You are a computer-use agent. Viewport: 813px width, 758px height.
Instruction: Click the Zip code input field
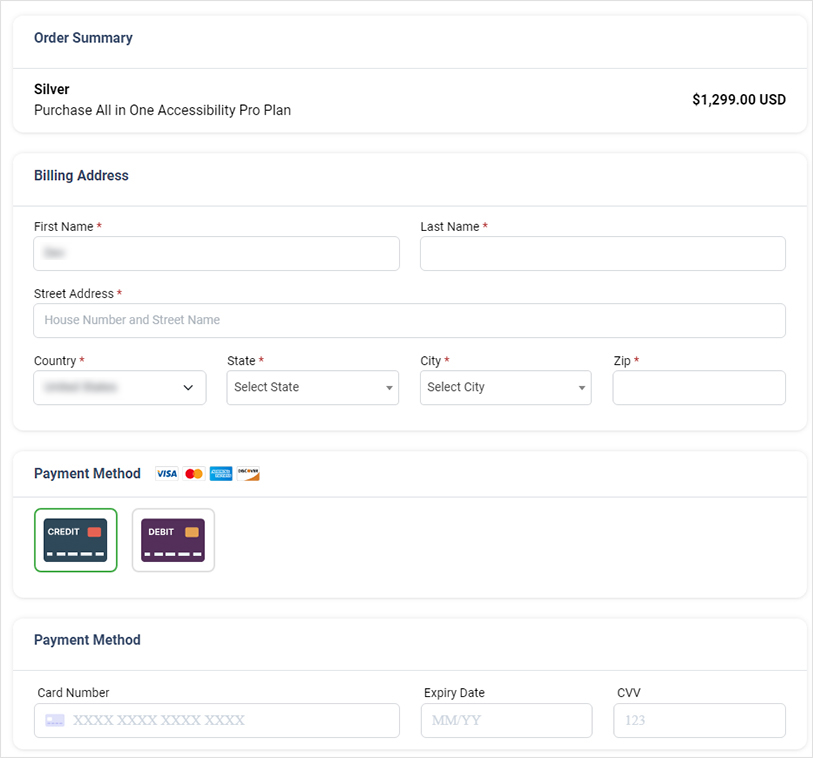coord(698,388)
